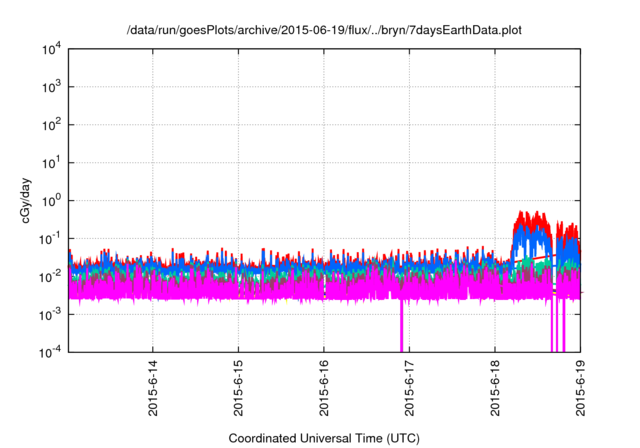Click the 2015-6-14 date label
Viewport: 640px width, 448px height.
tap(153, 388)
